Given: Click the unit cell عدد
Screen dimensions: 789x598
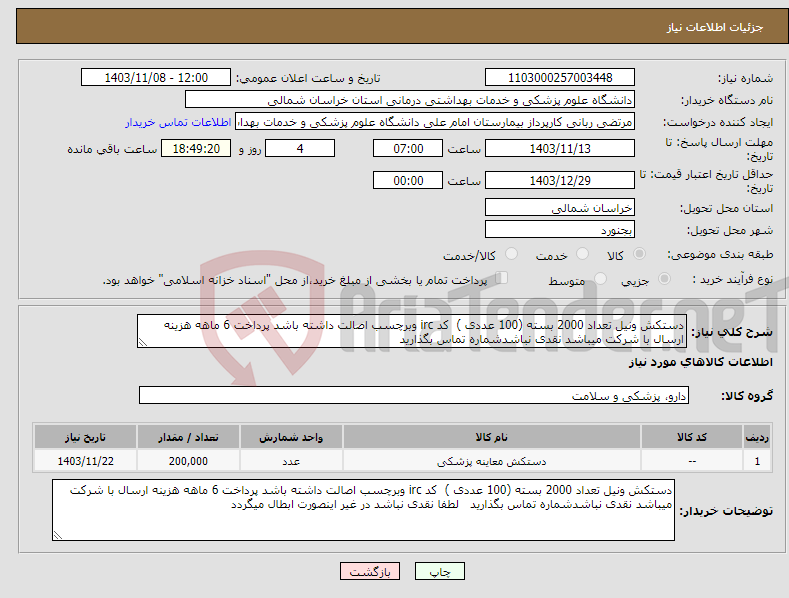Looking at the screenshot, I should click(291, 461).
